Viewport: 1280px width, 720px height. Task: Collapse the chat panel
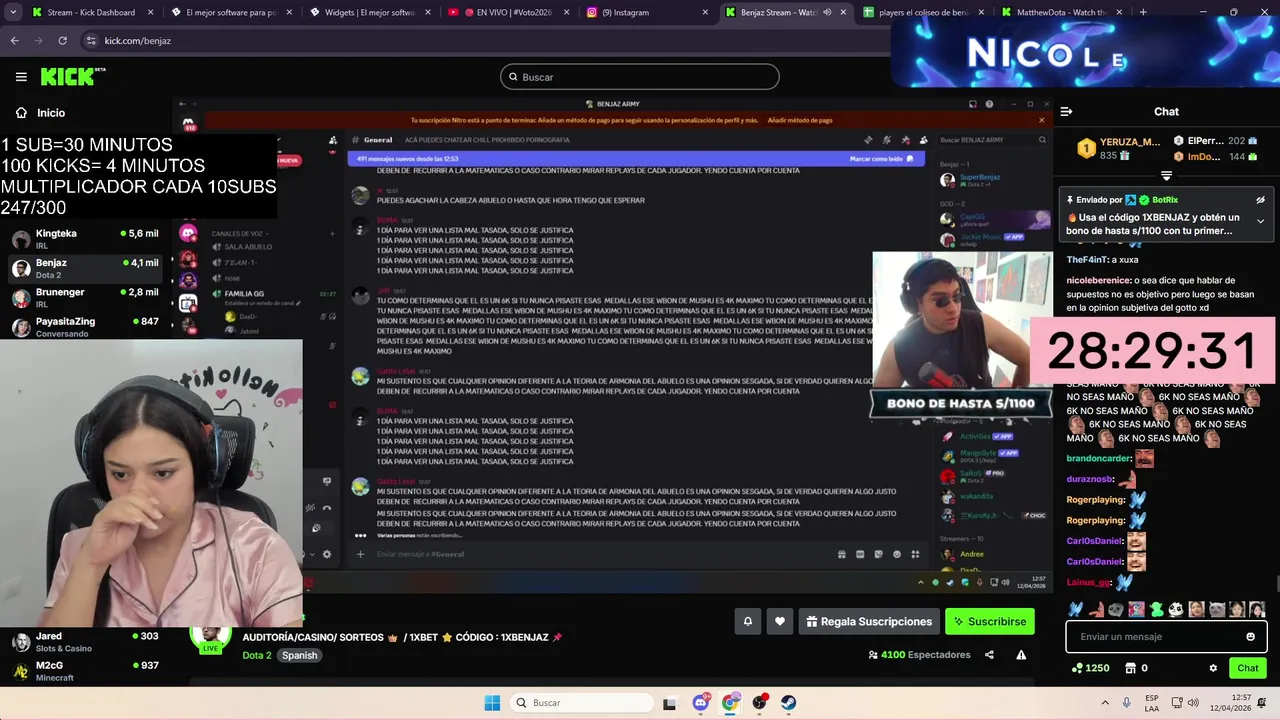coord(1066,112)
